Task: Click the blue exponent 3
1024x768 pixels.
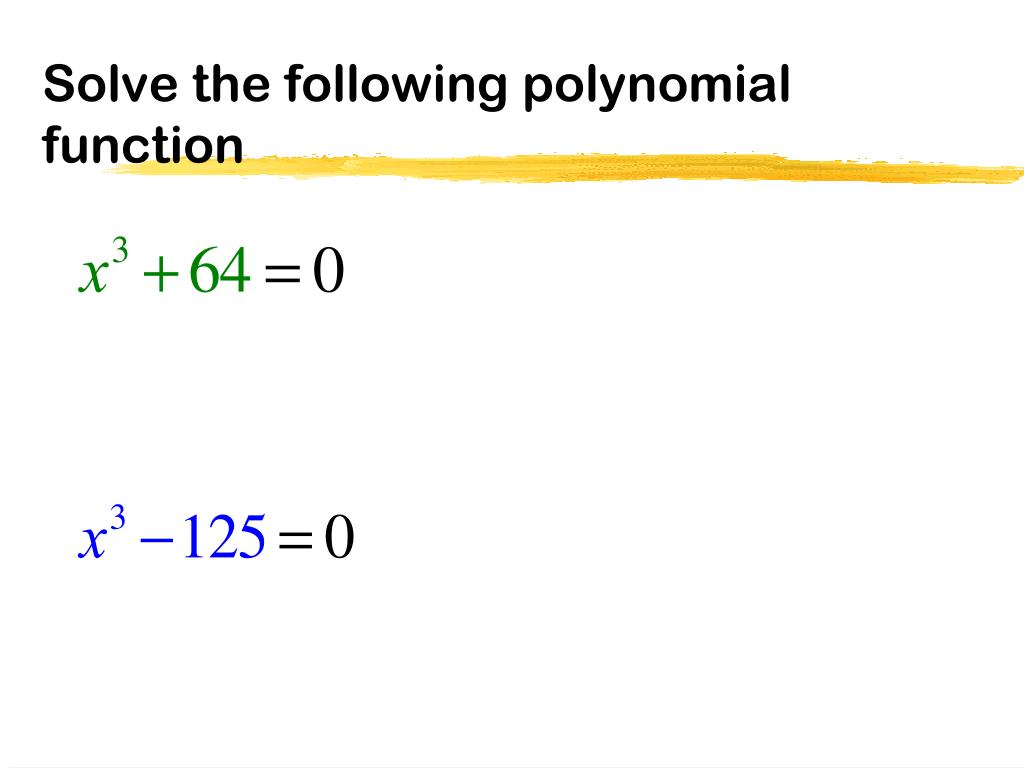Action: click(118, 516)
